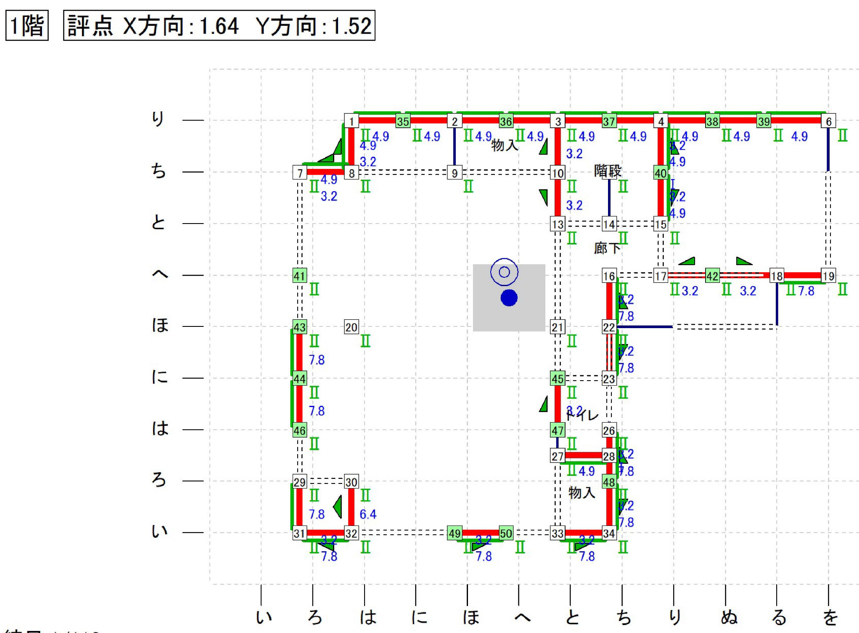Select green wall node 41 on left wall

[299, 275]
